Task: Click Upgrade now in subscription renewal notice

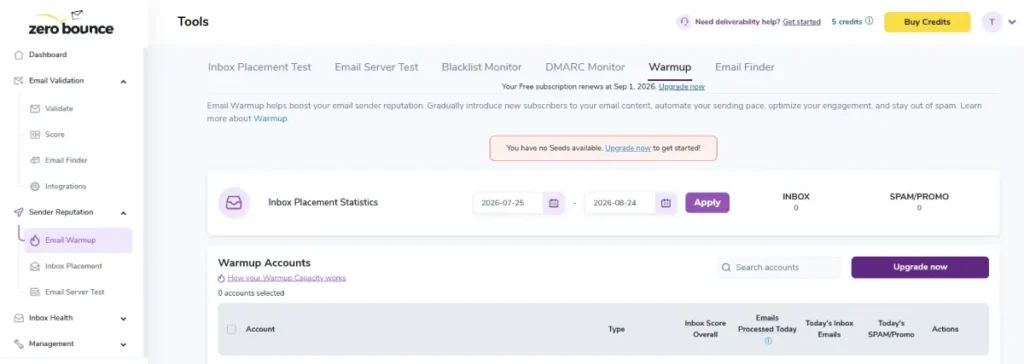Action: 682,86
